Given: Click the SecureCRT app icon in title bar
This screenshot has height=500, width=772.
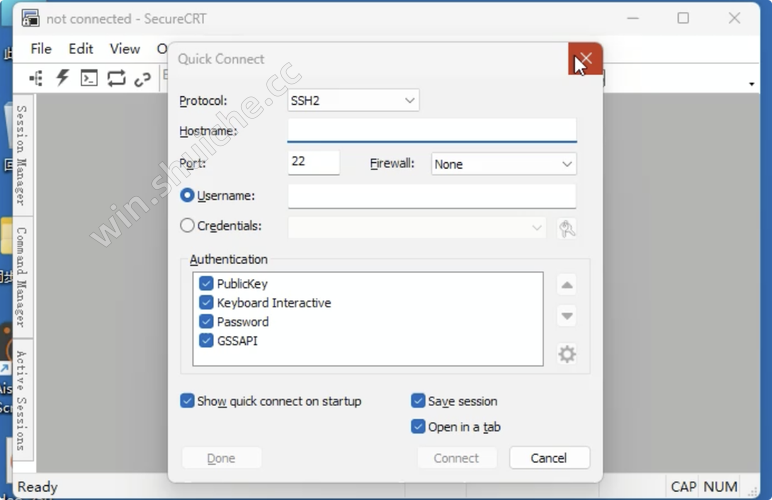Looking at the screenshot, I should pos(30,19).
